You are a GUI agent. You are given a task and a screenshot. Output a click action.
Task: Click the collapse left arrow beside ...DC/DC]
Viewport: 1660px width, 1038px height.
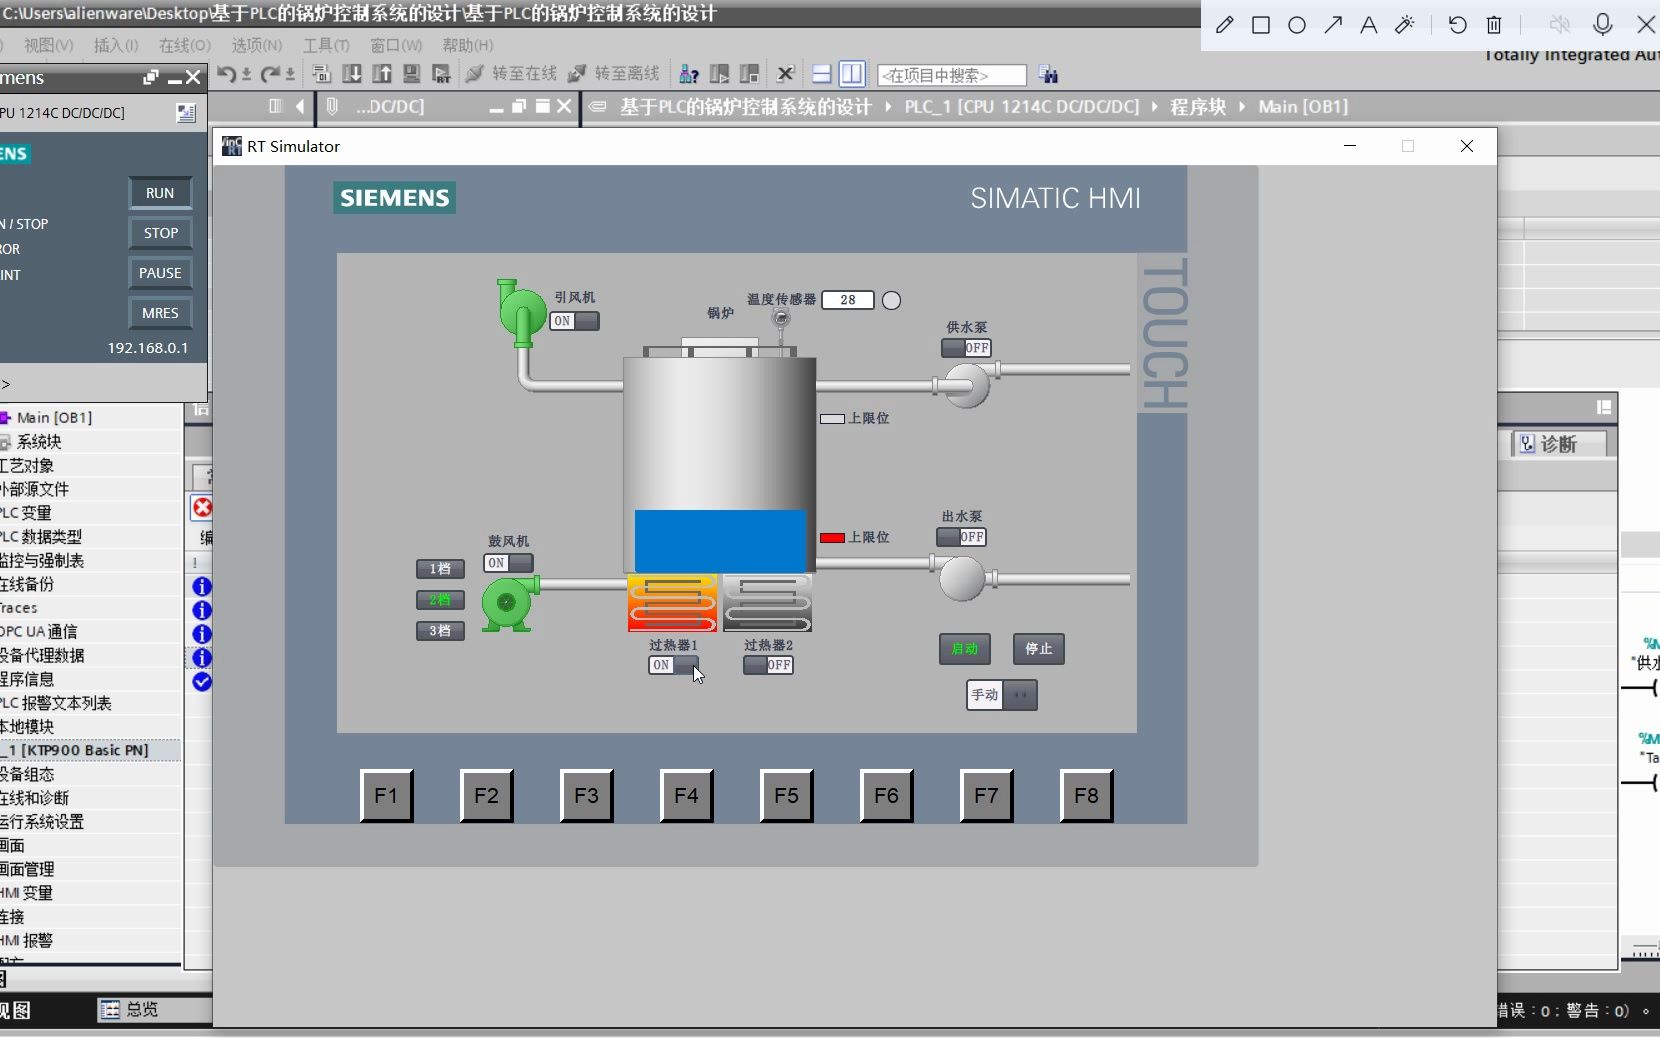point(300,107)
